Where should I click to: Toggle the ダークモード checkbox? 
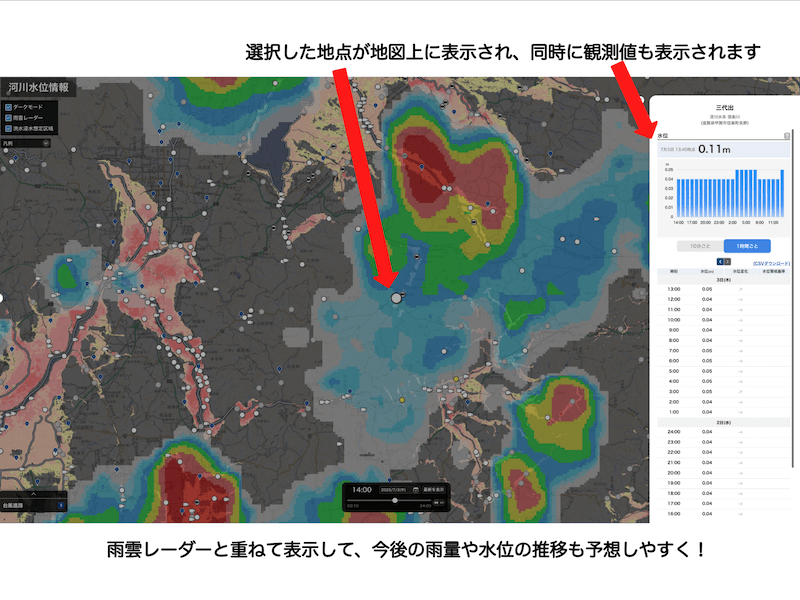(x=9, y=106)
